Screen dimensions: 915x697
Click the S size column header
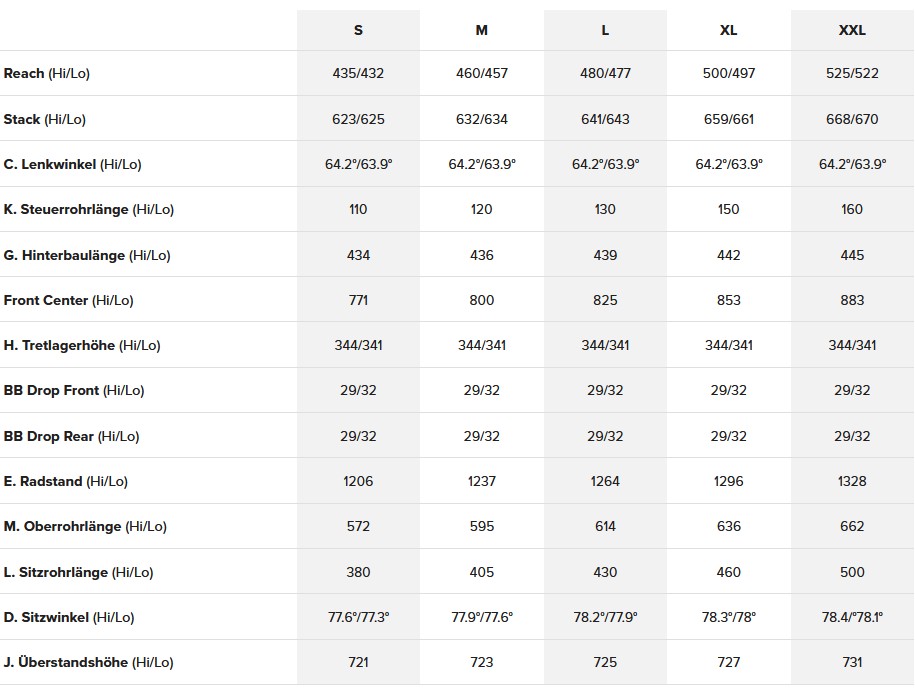pos(358,30)
